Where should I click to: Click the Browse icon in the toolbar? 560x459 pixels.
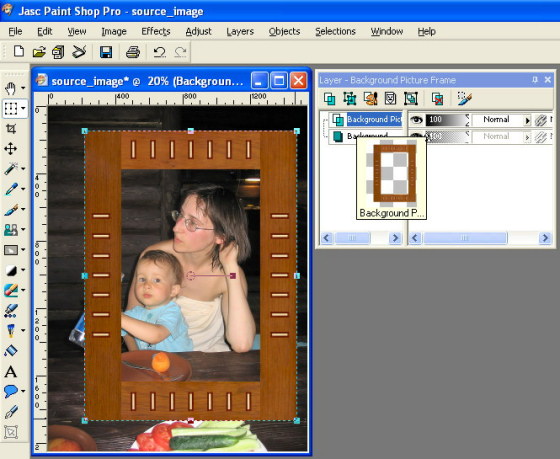(x=58, y=52)
